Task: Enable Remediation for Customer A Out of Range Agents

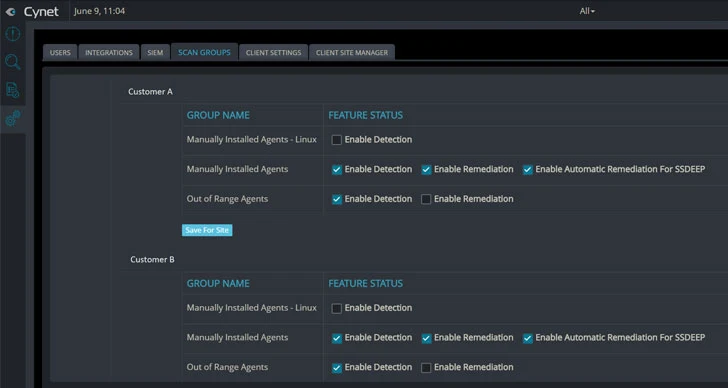Action: [x=426, y=199]
